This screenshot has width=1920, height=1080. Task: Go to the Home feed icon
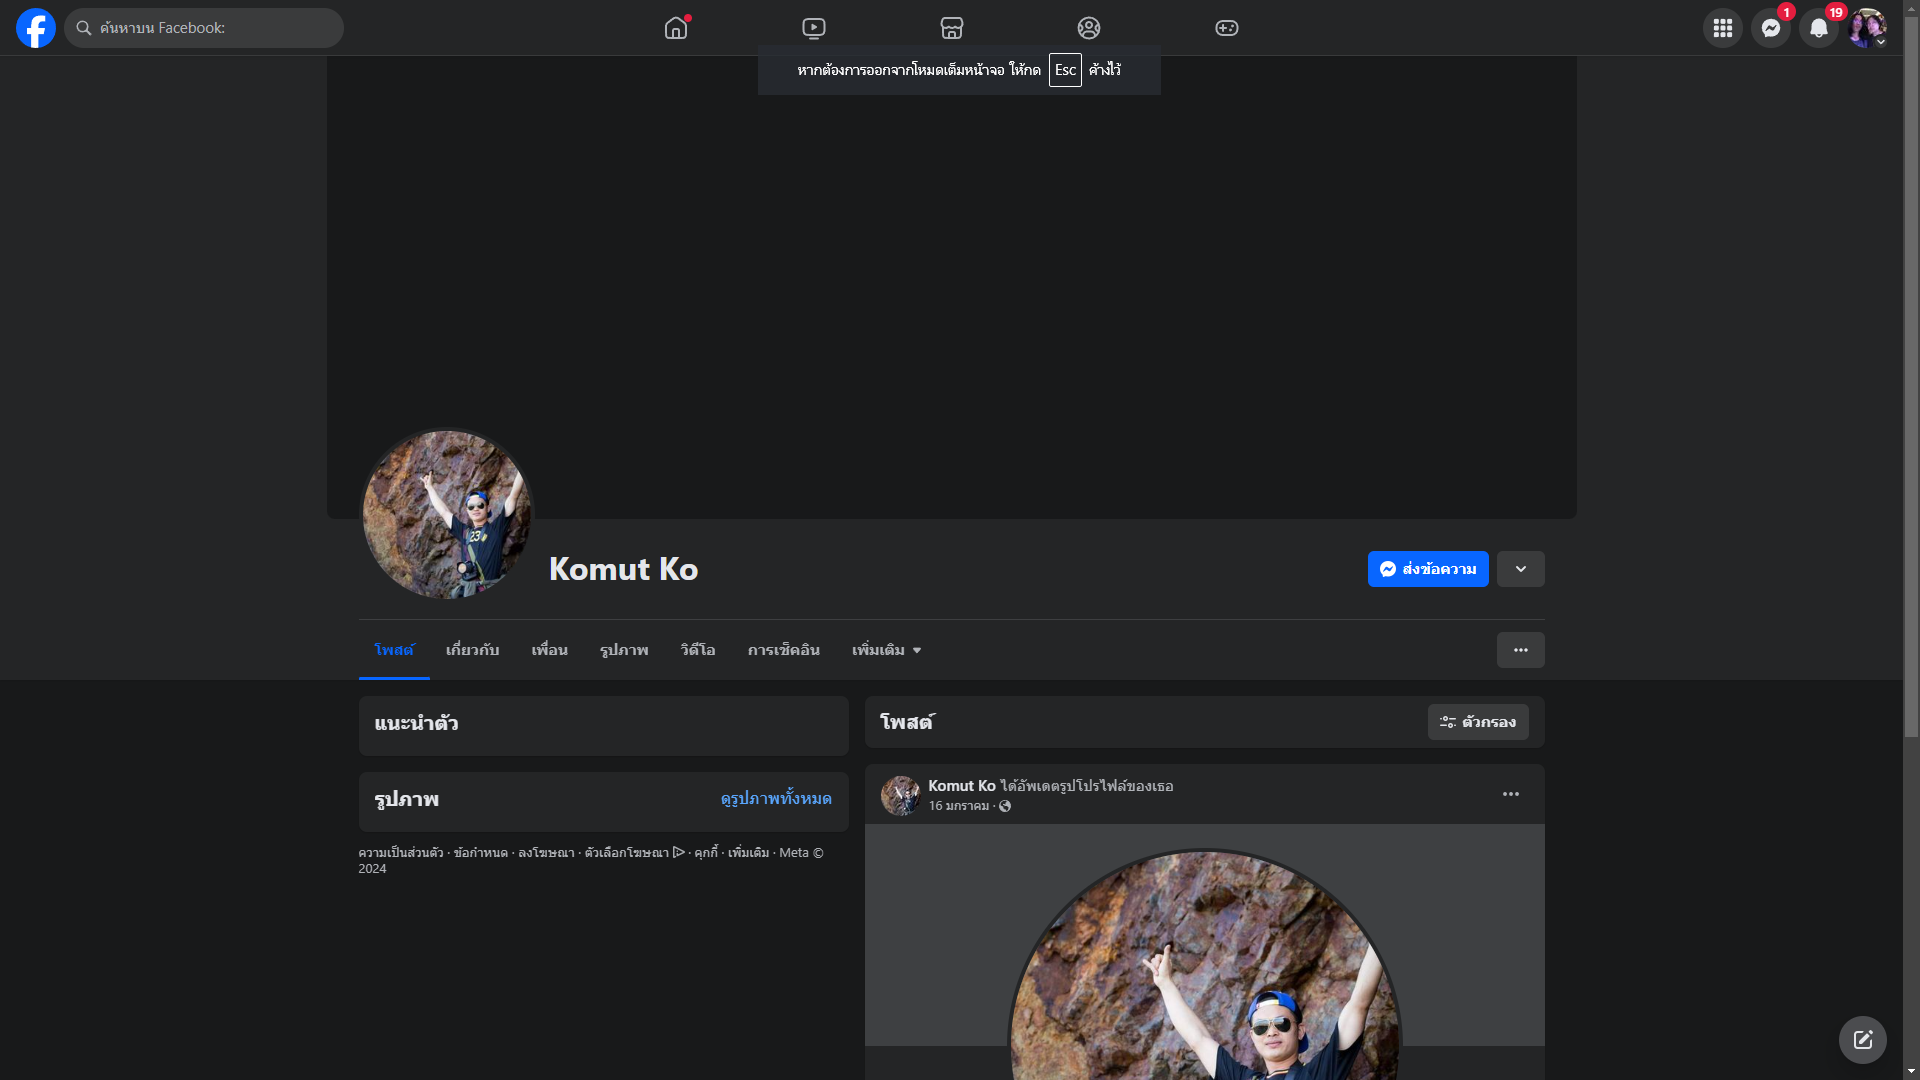(x=676, y=28)
